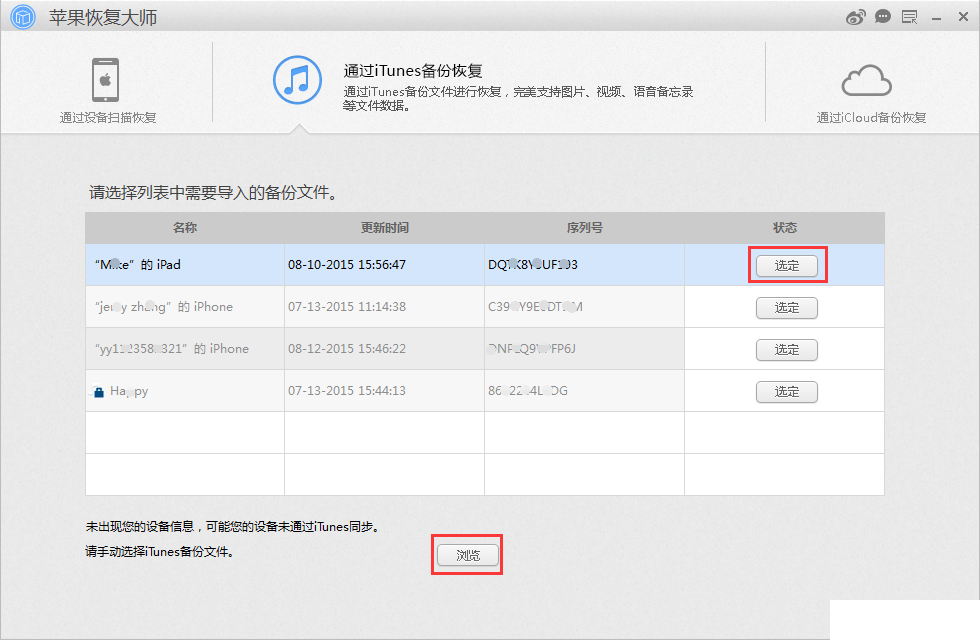Switch to 通过iCloud备份恢复 tab
Viewport: 980px width, 640px height.
(871, 92)
